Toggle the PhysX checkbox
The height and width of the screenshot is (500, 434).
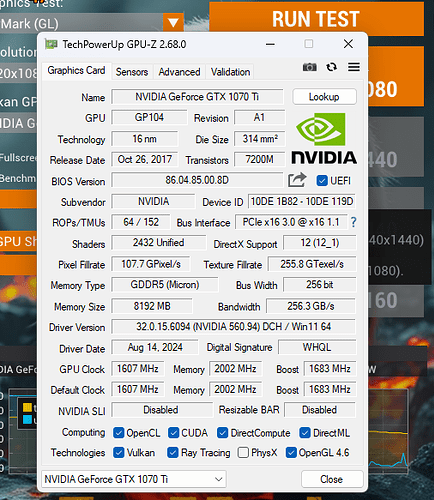[243, 452]
